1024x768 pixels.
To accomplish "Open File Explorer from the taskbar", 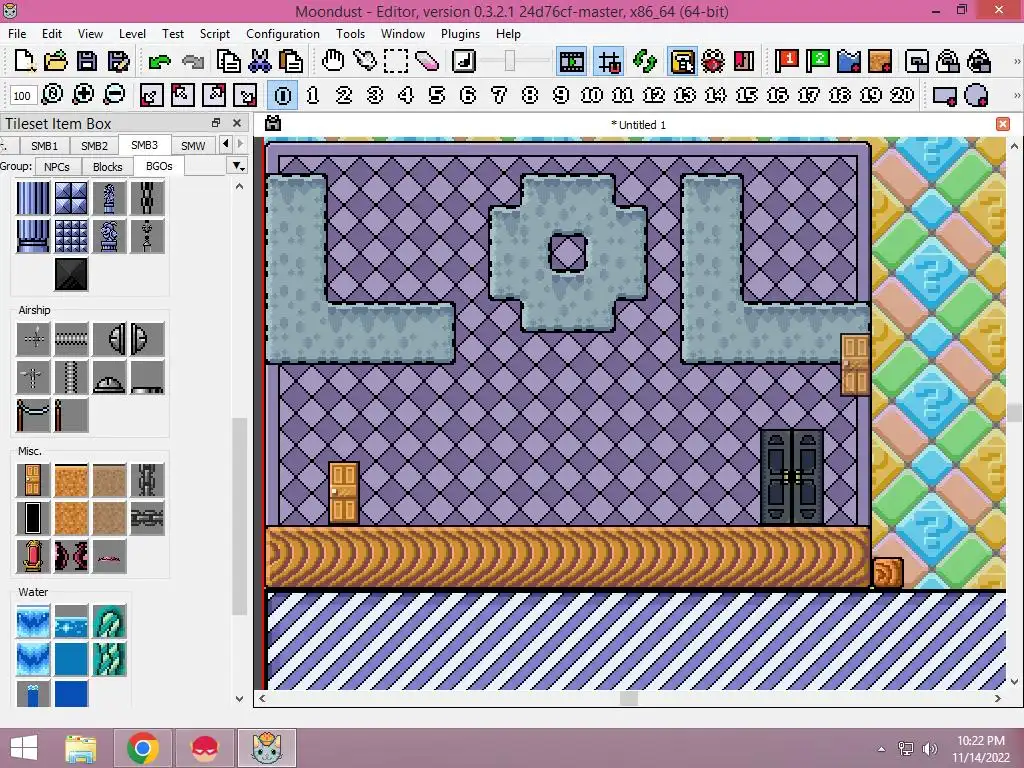I will (x=81, y=748).
